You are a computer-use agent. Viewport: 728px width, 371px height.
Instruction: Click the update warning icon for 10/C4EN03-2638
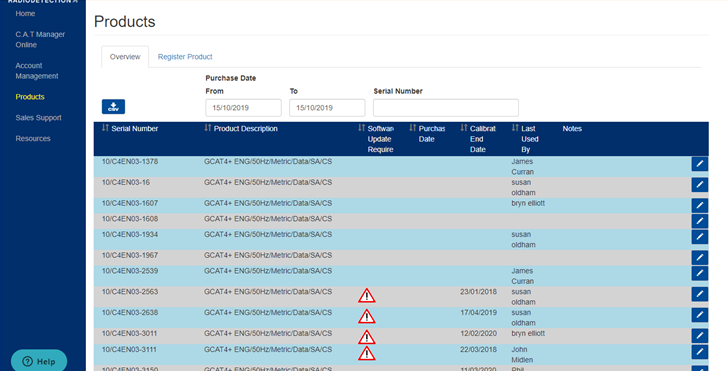click(x=366, y=317)
